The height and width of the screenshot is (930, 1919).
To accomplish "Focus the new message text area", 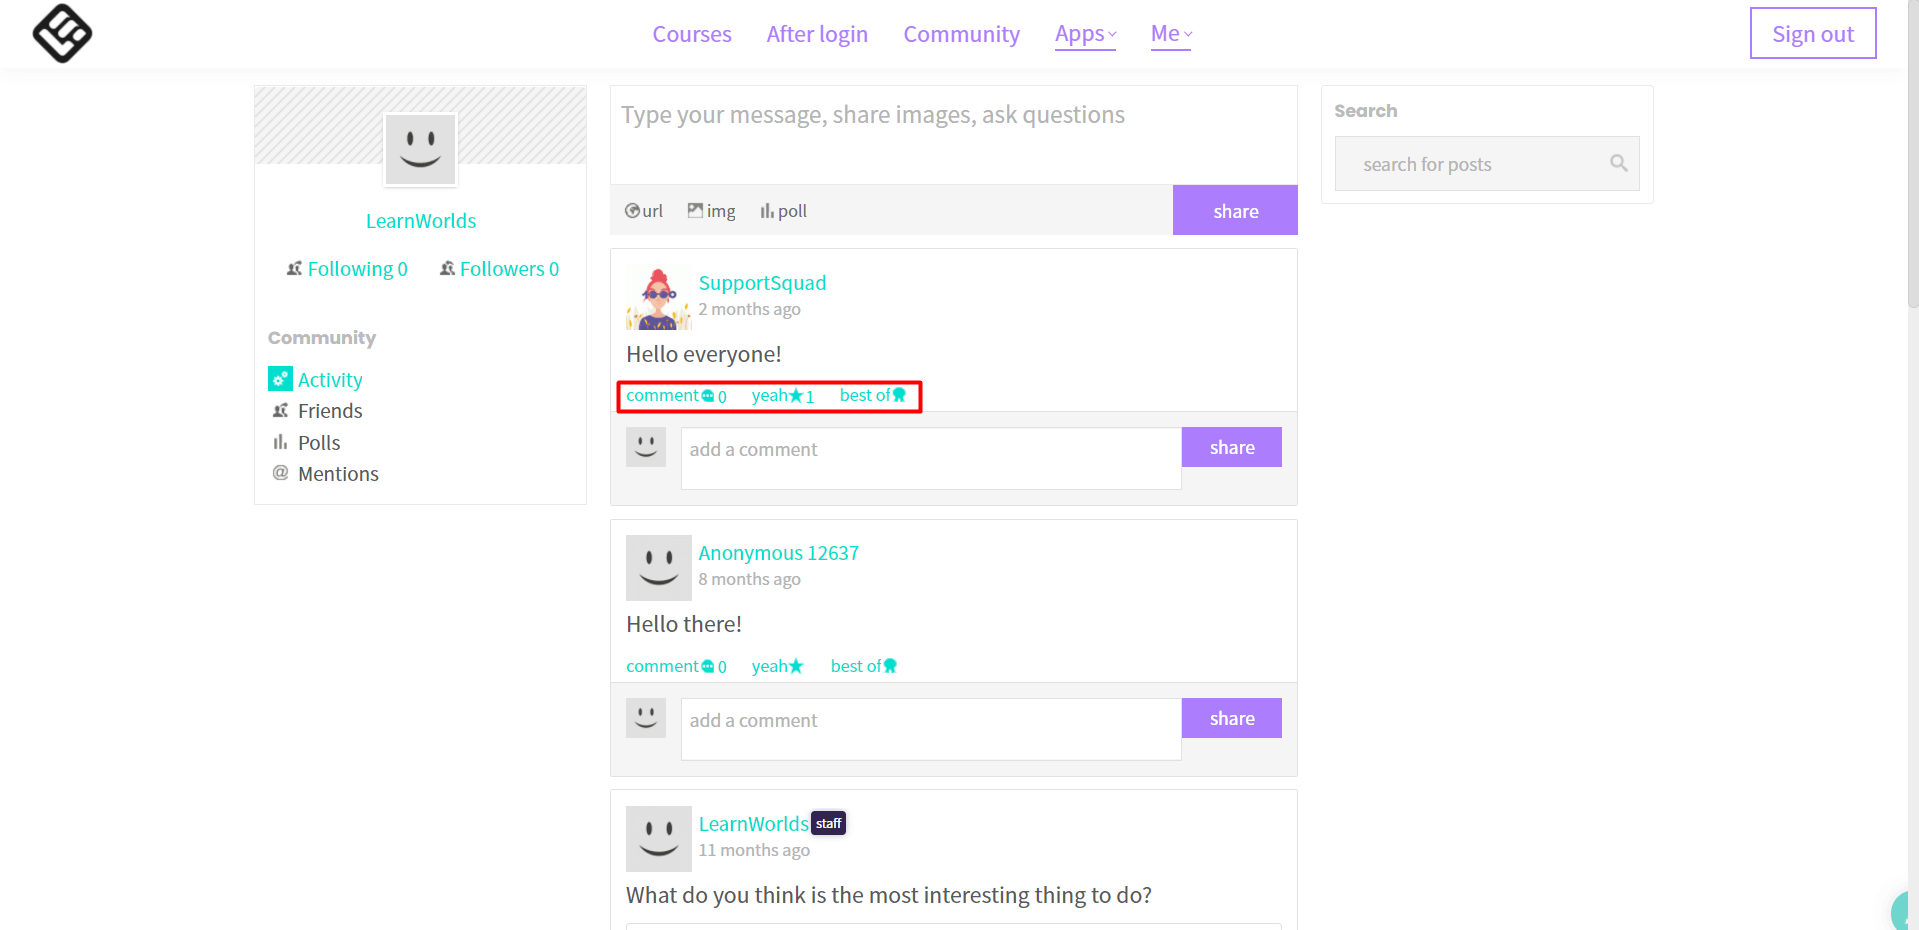I will (x=954, y=135).
